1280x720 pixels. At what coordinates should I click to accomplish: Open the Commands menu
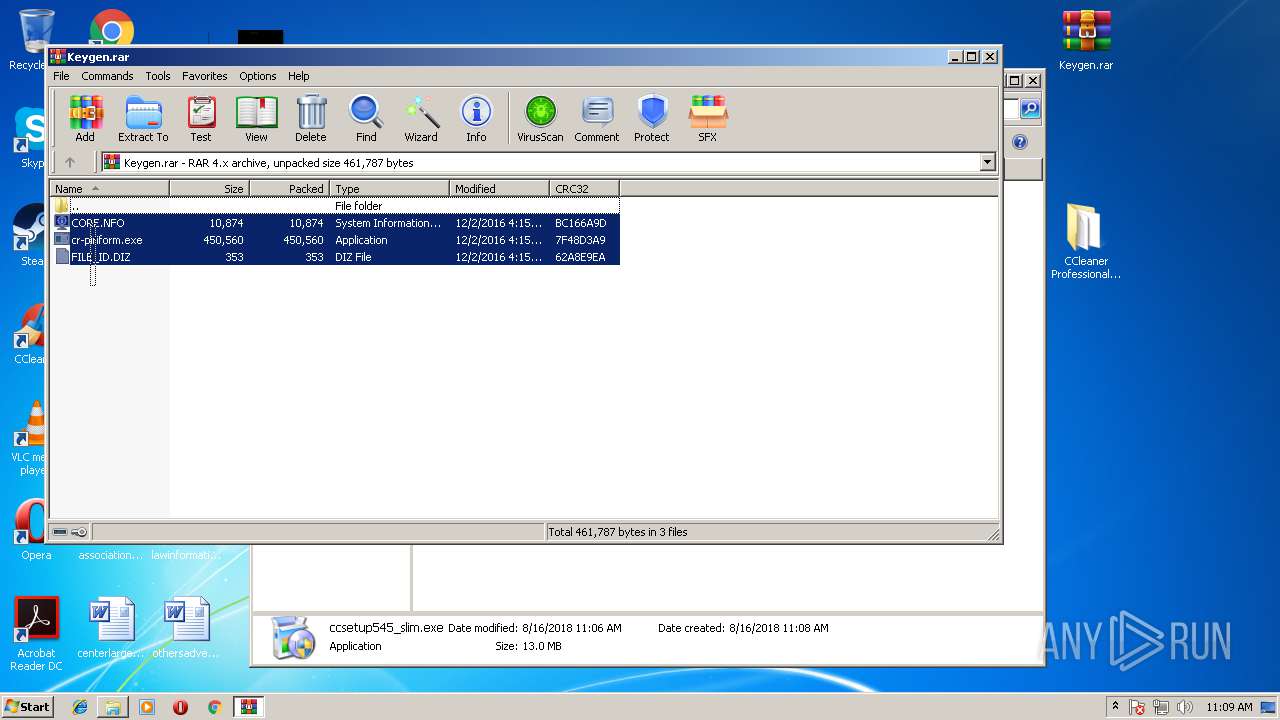[107, 76]
